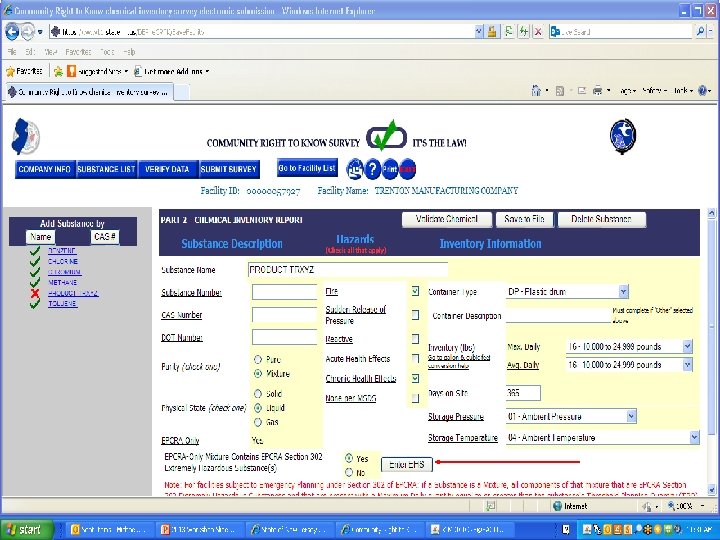720x540 pixels.
Task: Select the Gas physical state radio button
Action: click(x=258, y=422)
